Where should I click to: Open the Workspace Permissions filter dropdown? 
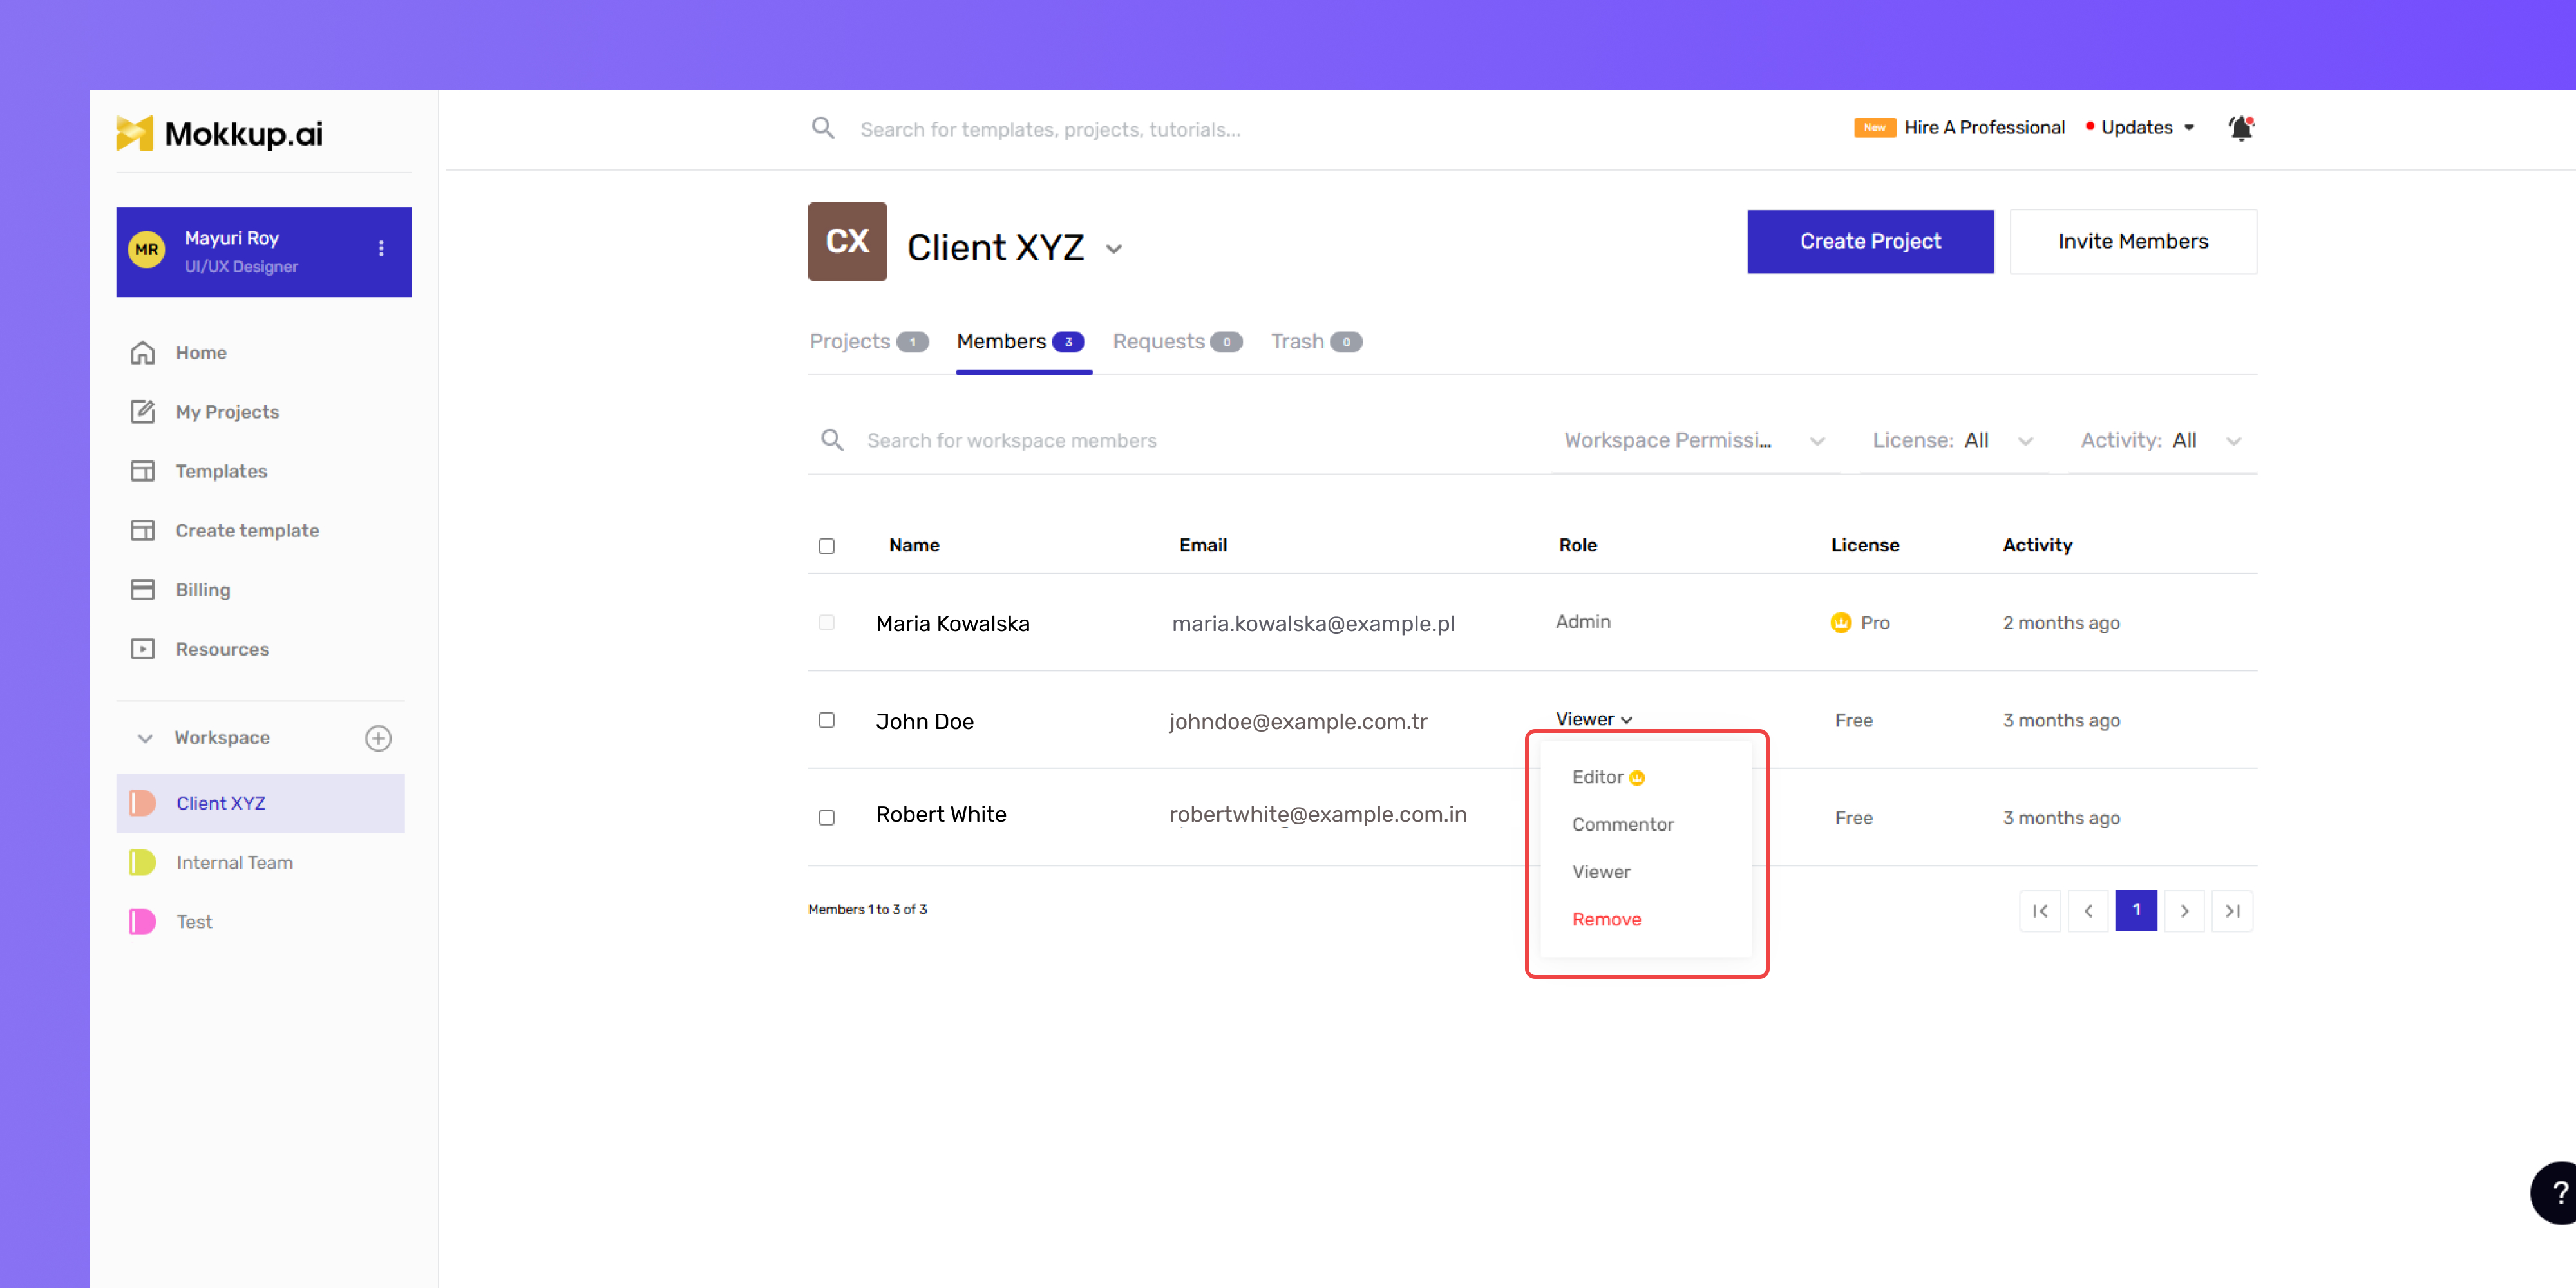(1695, 441)
